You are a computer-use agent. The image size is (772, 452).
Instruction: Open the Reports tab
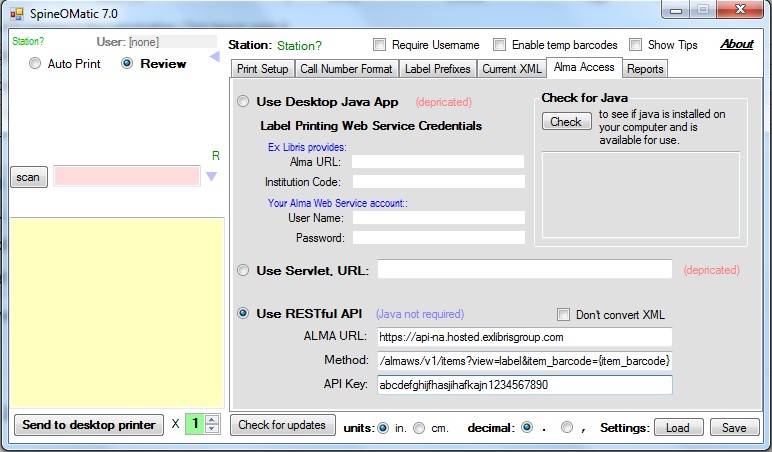(645, 69)
